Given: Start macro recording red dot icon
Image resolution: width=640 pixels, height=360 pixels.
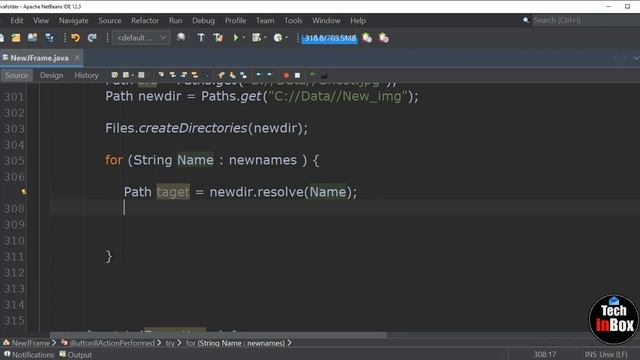Looking at the screenshot, I should [286, 76].
